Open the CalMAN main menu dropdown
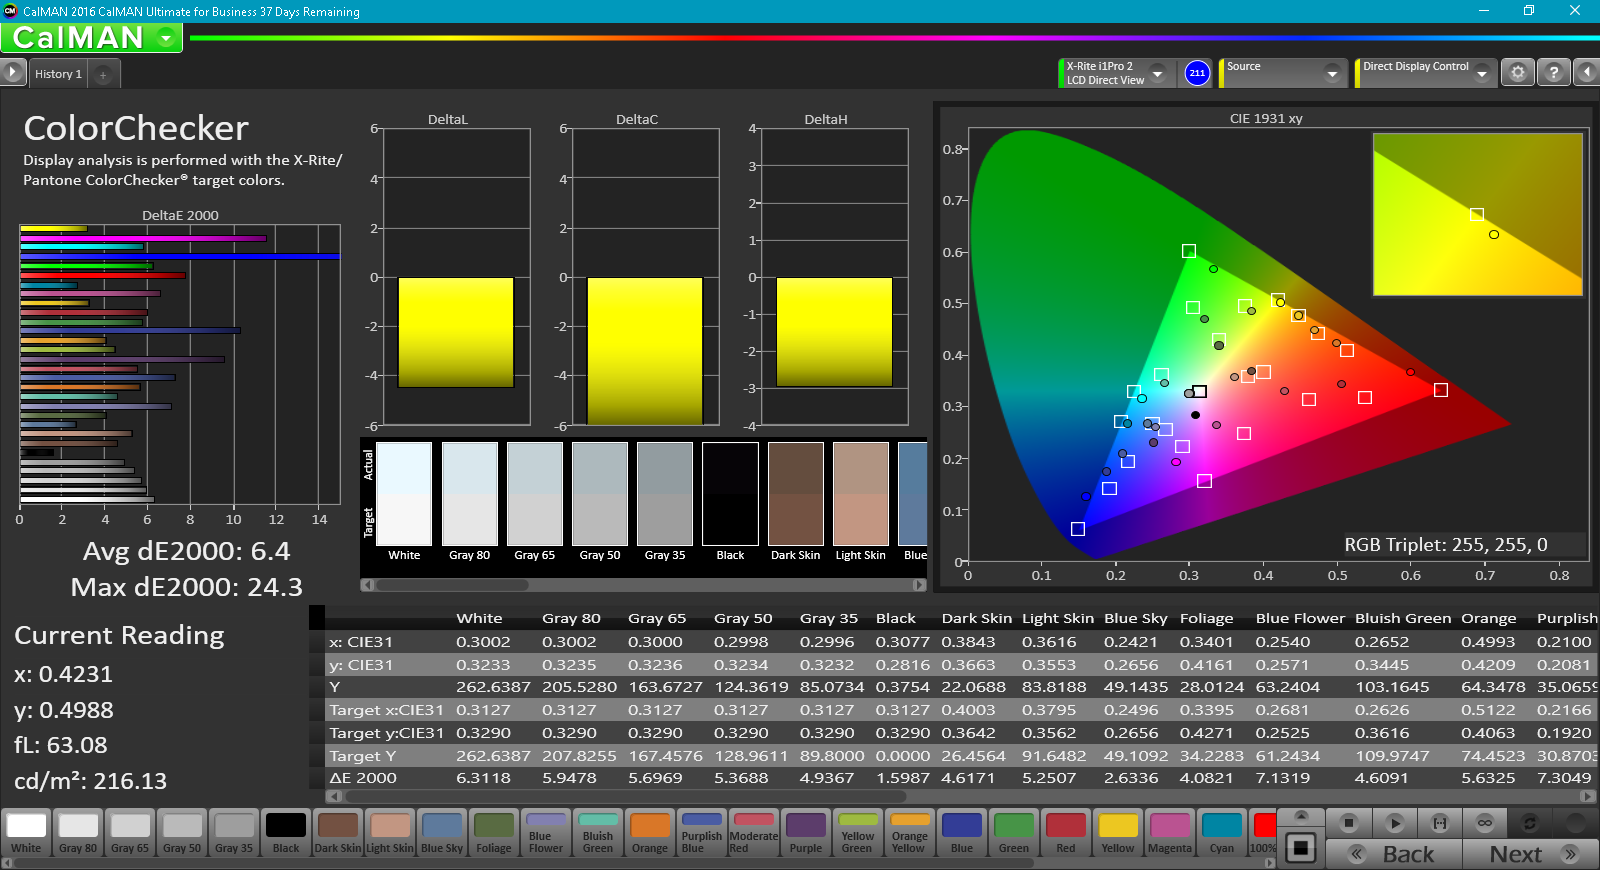The height and width of the screenshot is (870, 1600). tap(166, 38)
